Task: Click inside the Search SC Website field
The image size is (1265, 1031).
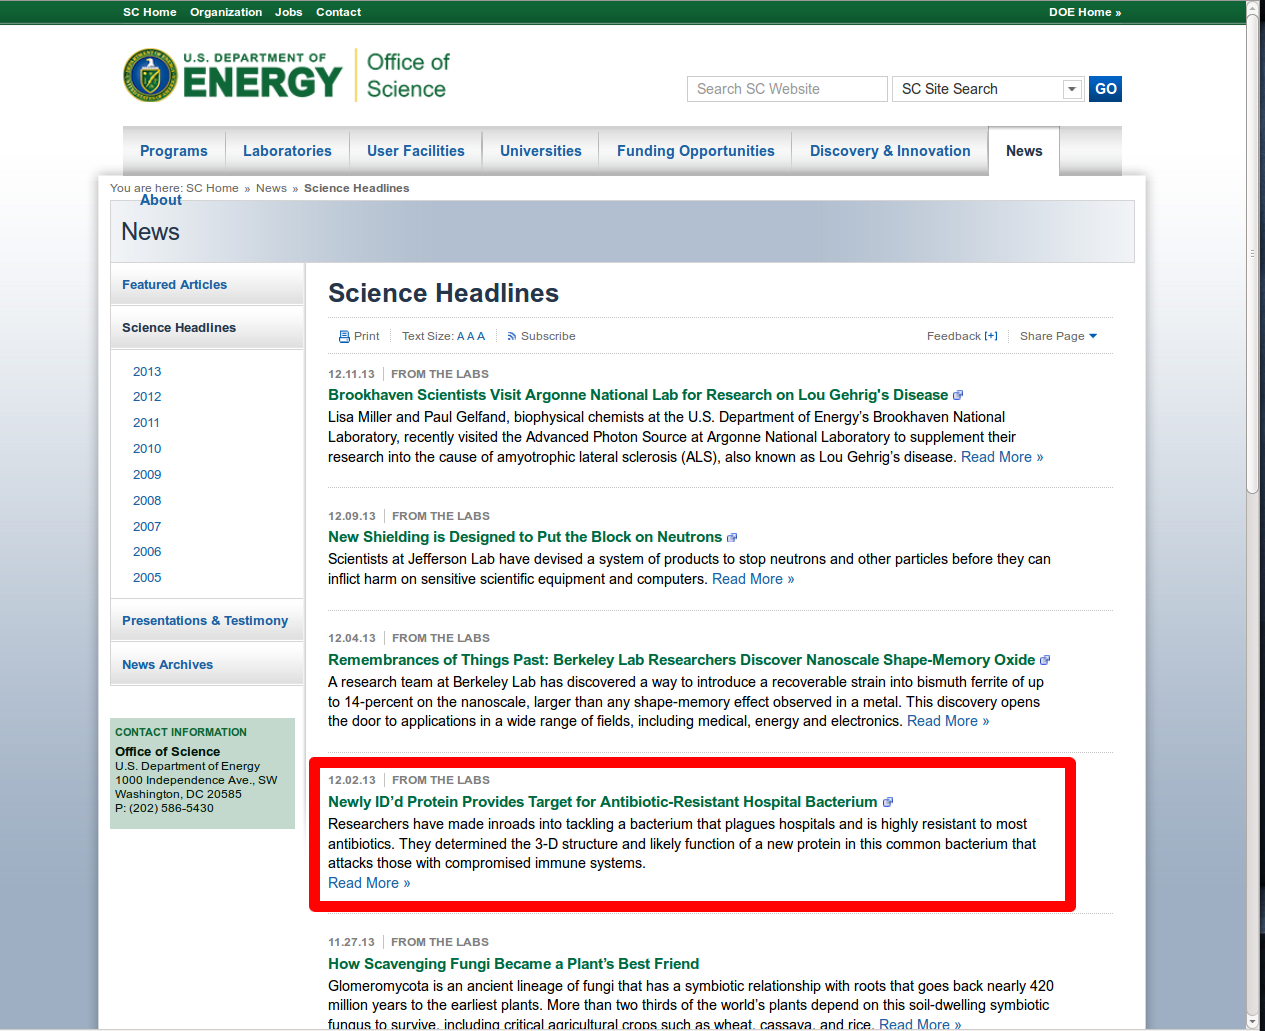Action: pyautogui.click(x=787, y=89)
